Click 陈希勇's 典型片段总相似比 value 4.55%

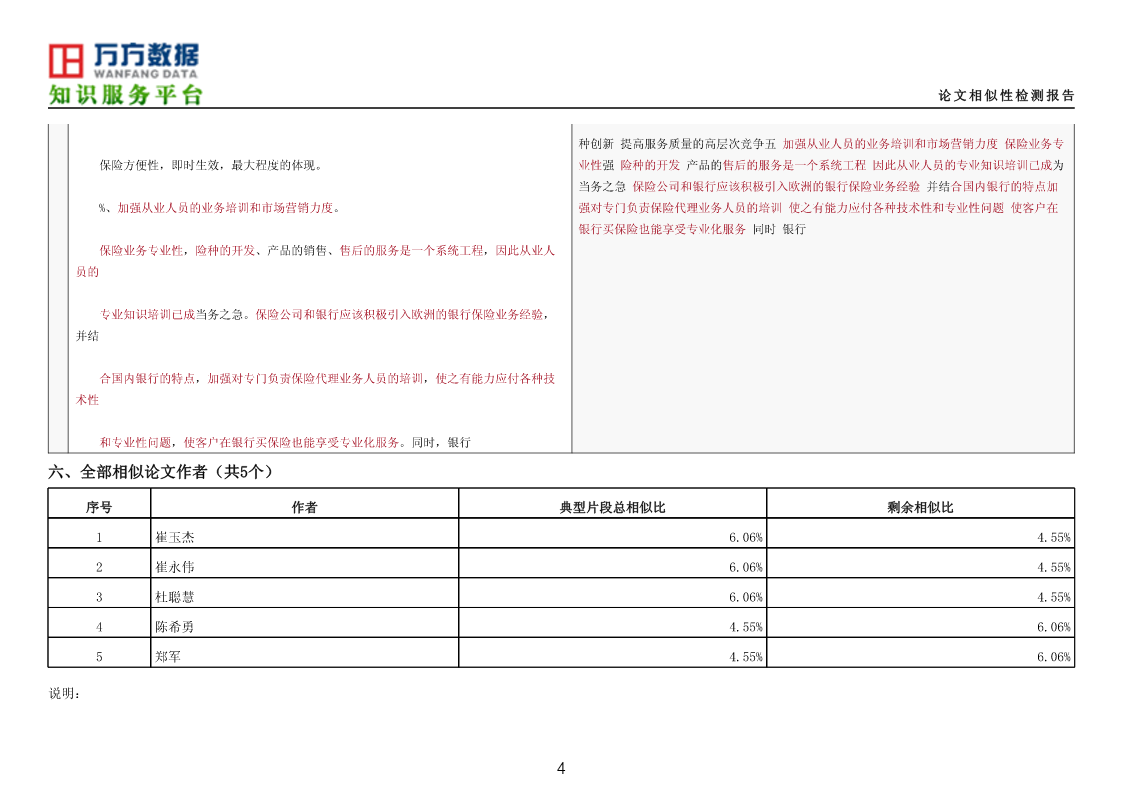pos(746,627)
